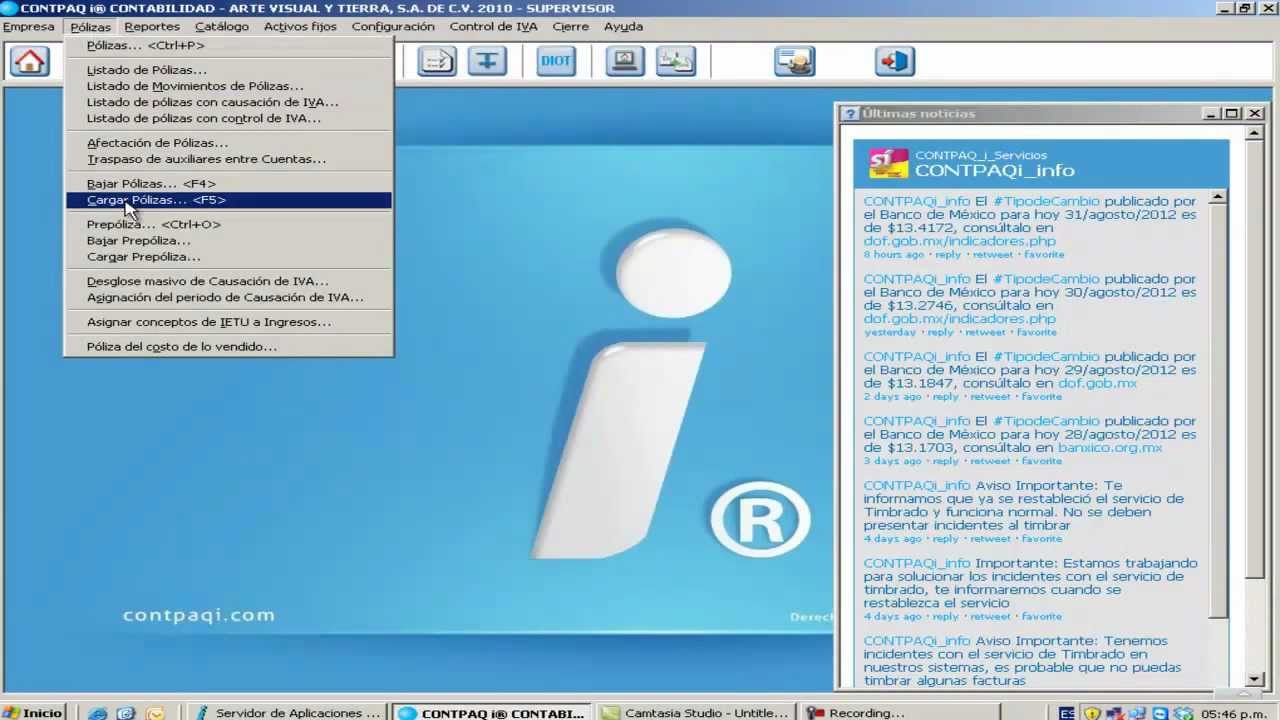Click the news feed inner scrollbar thumb
1280x720 pixels.
click(x=1217, y=411)
